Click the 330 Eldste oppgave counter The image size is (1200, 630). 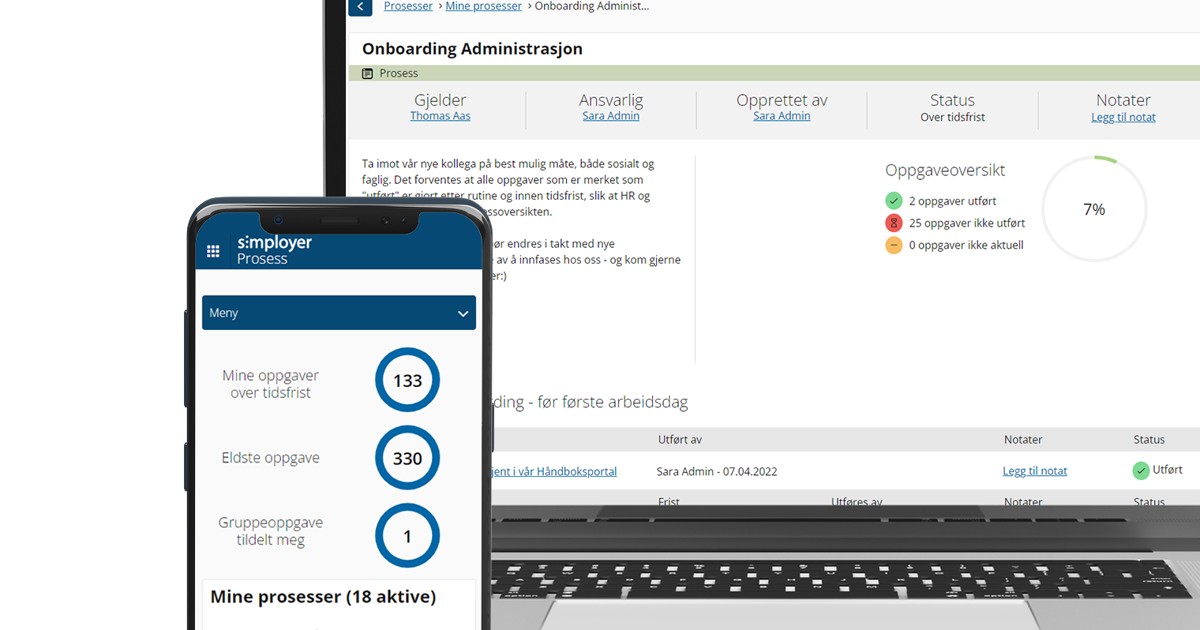(407, 458)
